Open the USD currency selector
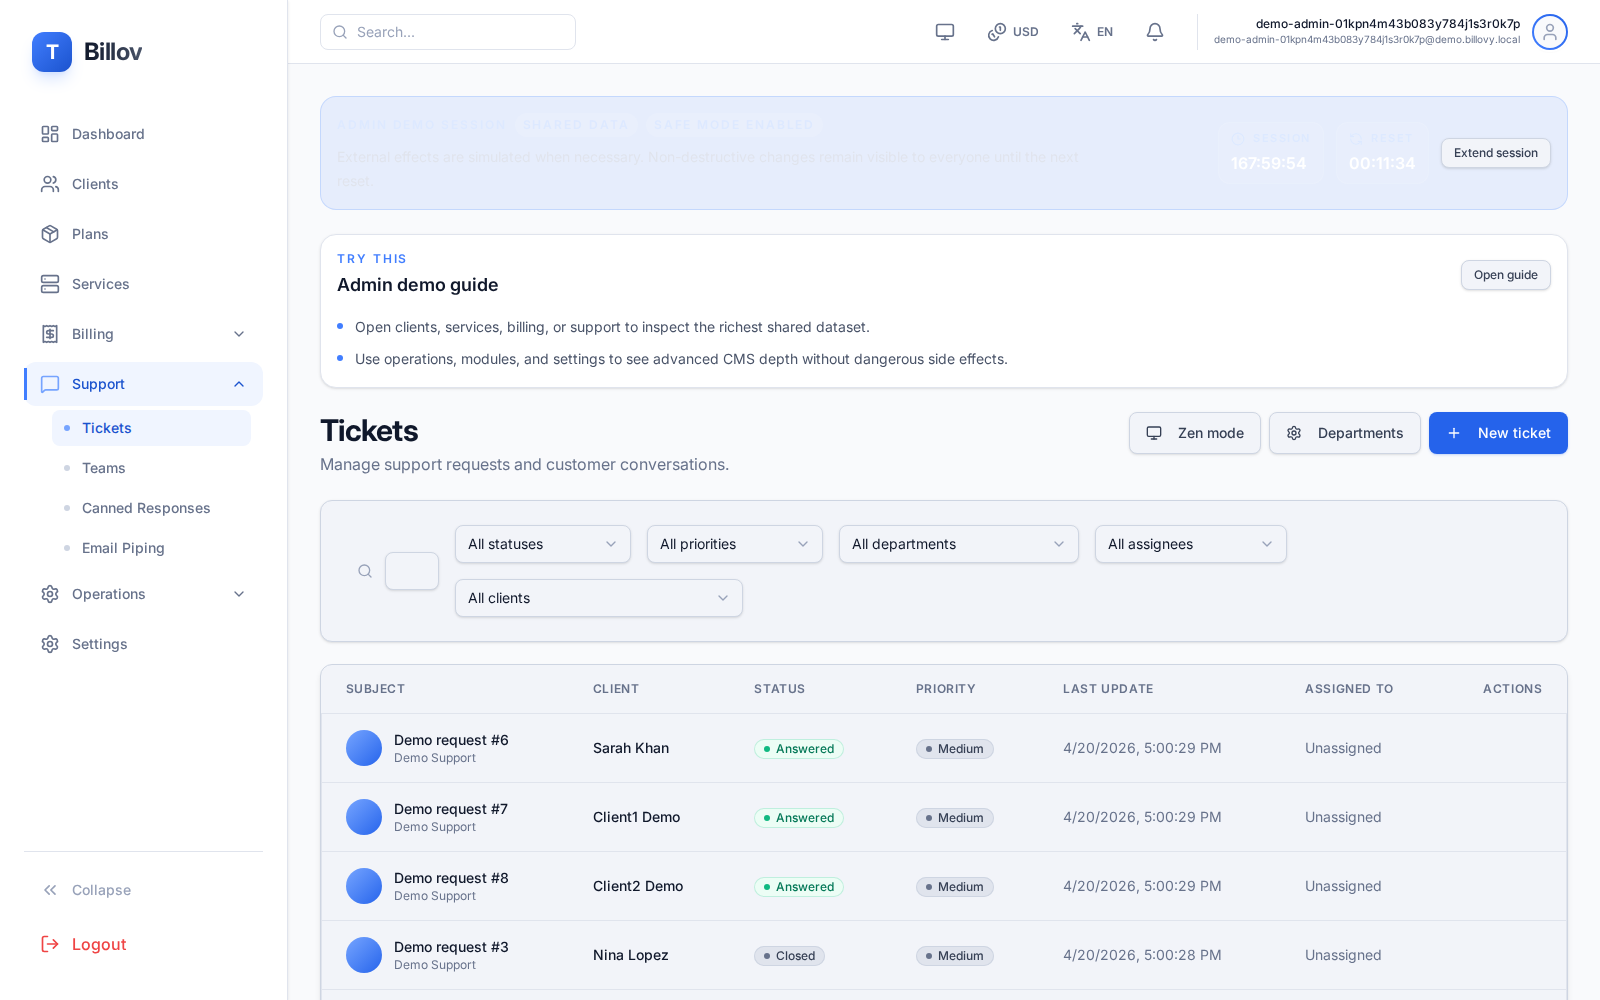The image size is (1600, 1000). point(1013,32)
